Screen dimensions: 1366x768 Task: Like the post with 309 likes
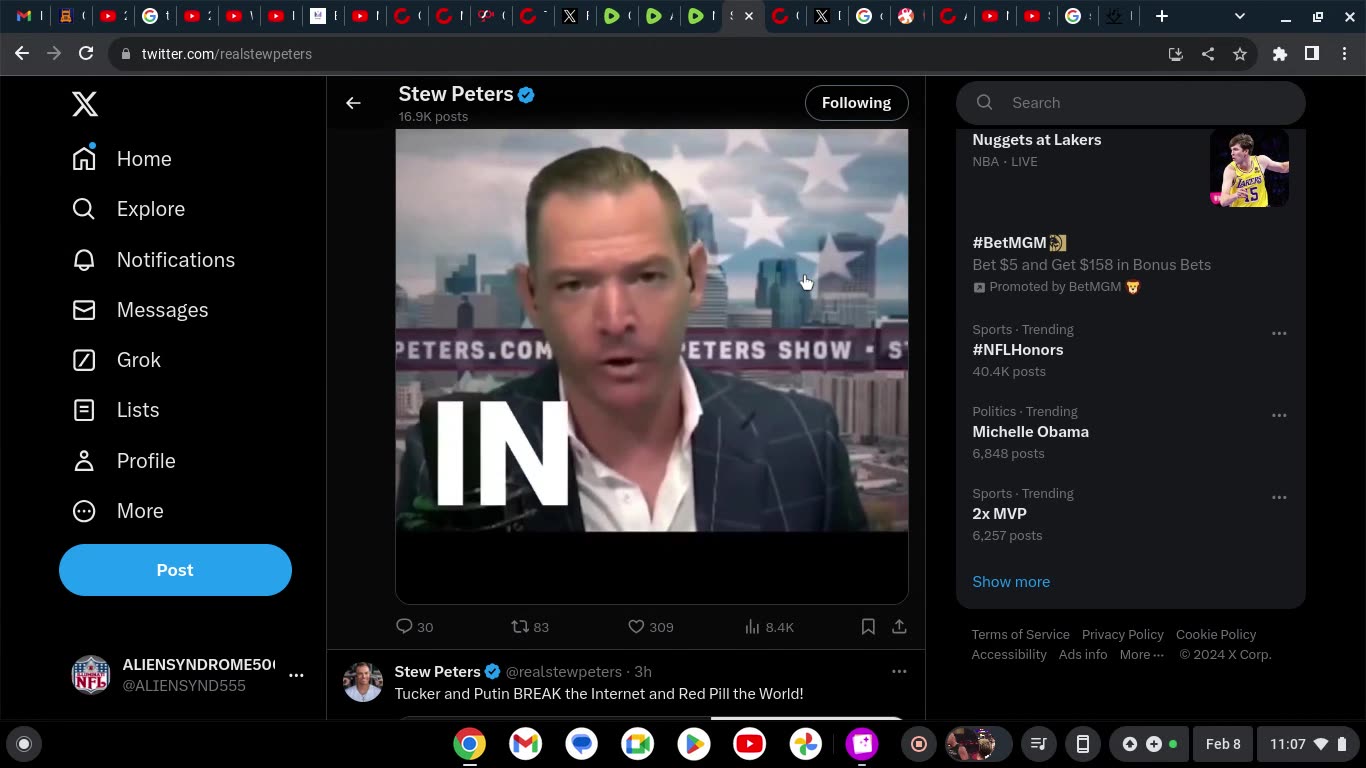tap(636, 627)
